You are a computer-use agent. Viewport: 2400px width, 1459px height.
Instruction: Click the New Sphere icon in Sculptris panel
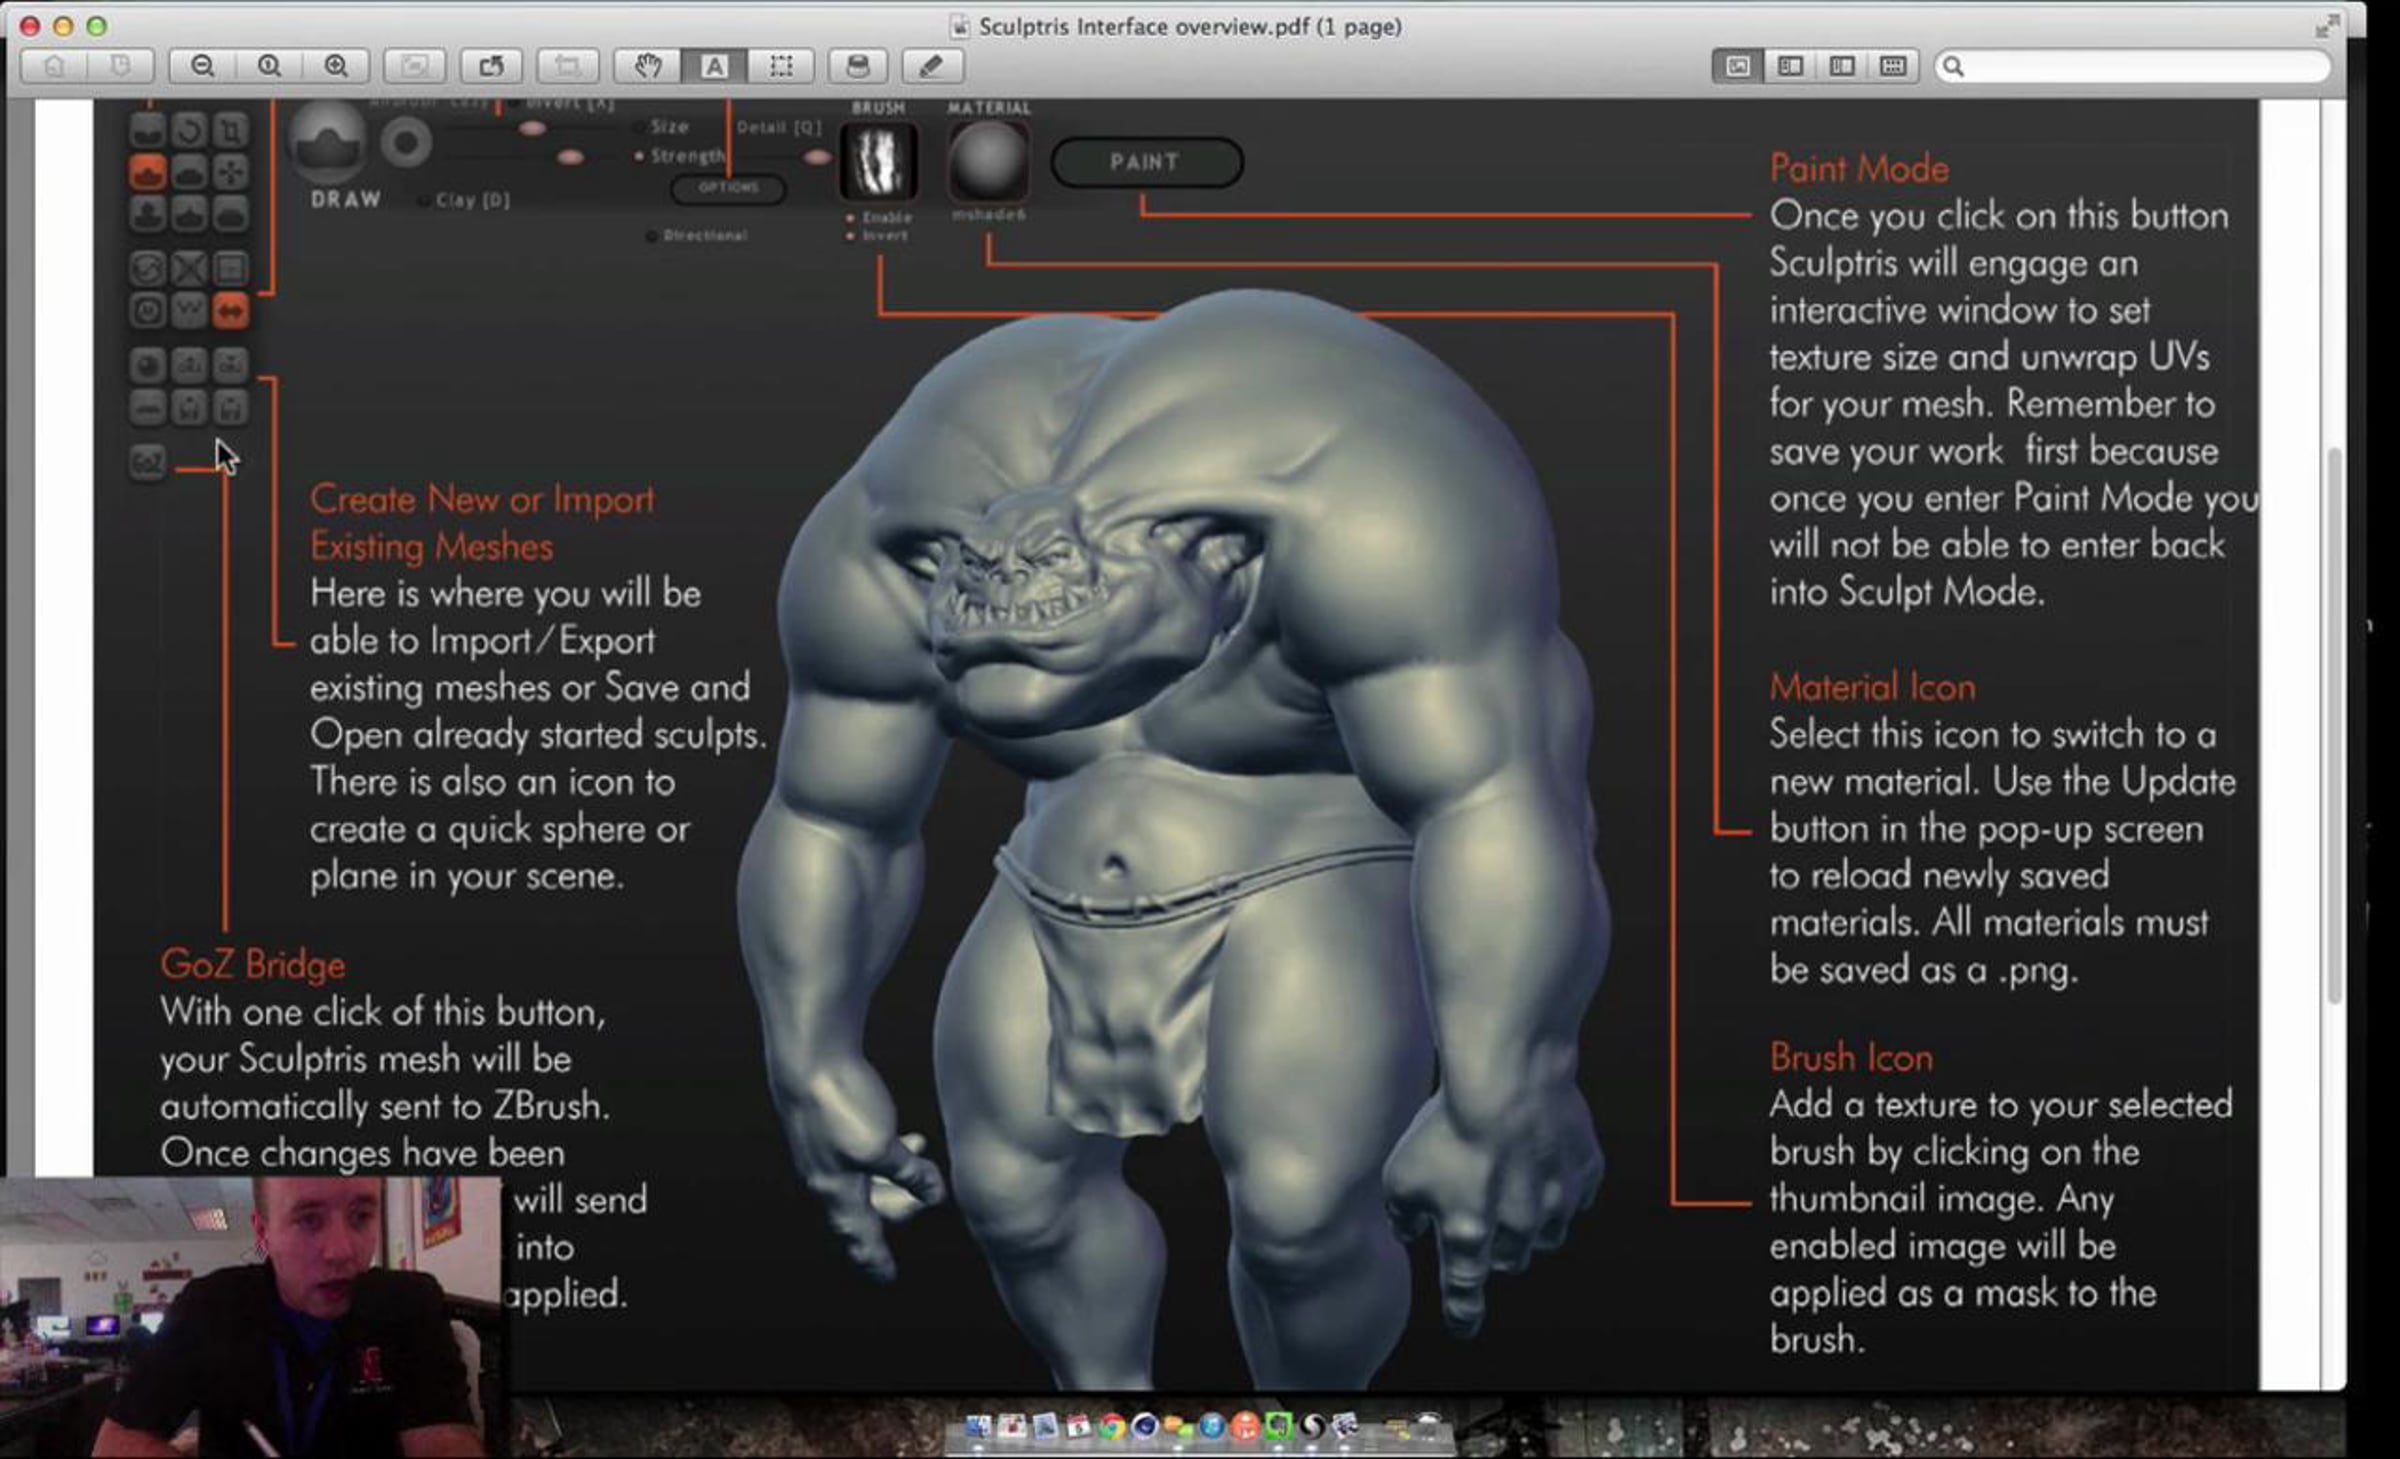coord(147,365)
